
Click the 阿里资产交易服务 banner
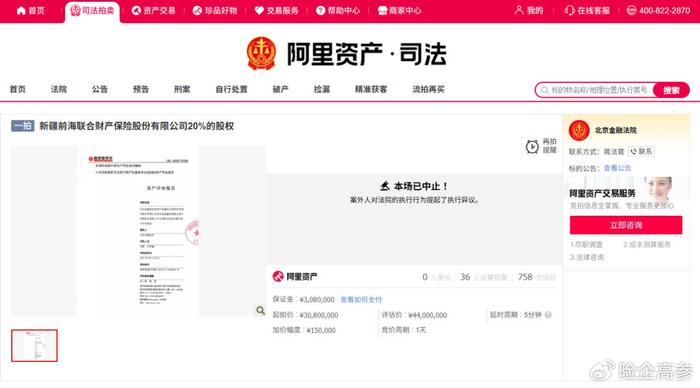tap(626, 194)
